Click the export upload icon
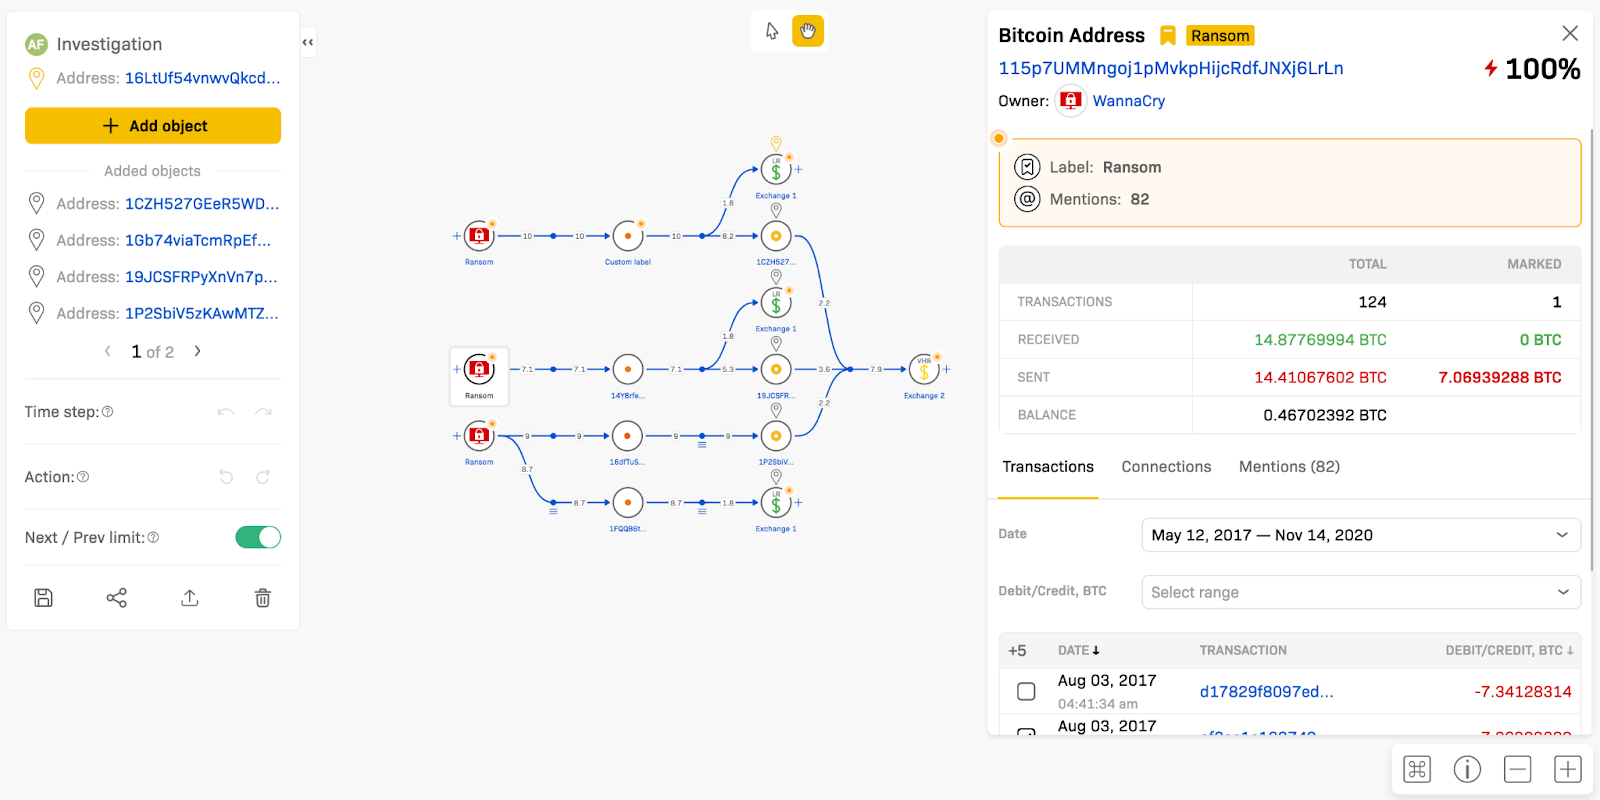The height and width of the screenshot is (800, 1600). (190, 598)
